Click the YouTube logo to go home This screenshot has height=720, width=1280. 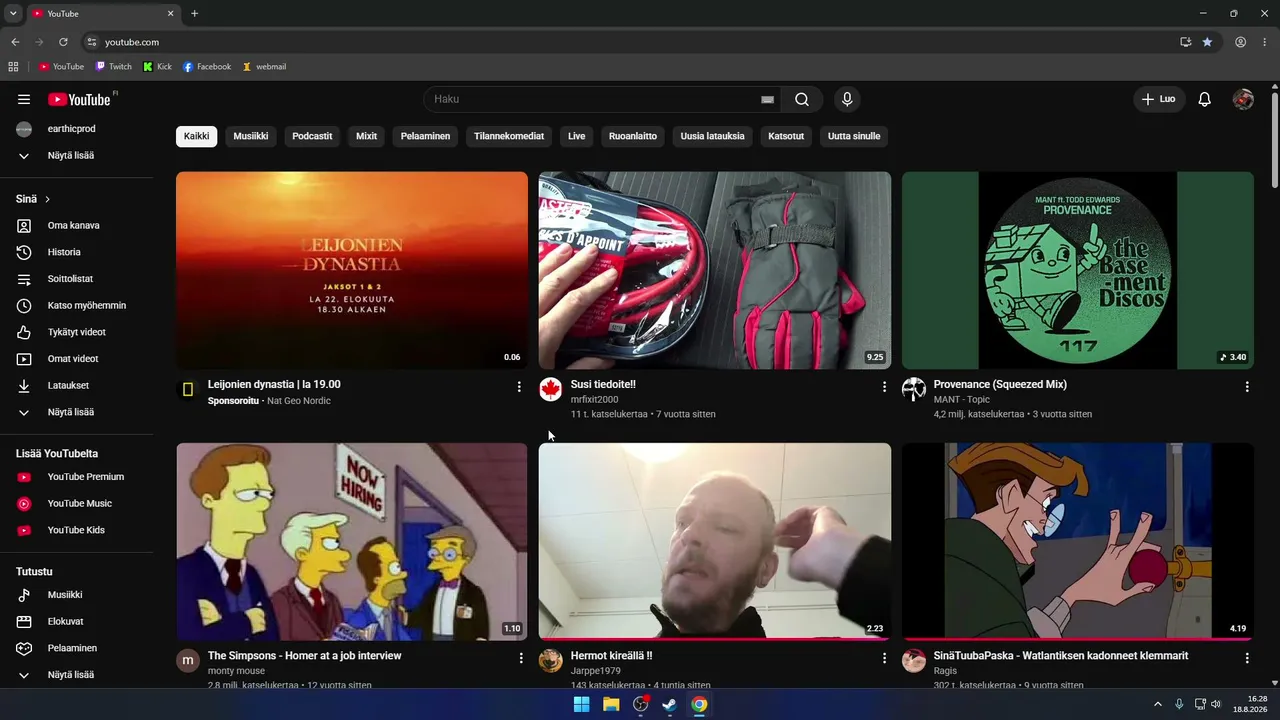[x=79, y=99]
